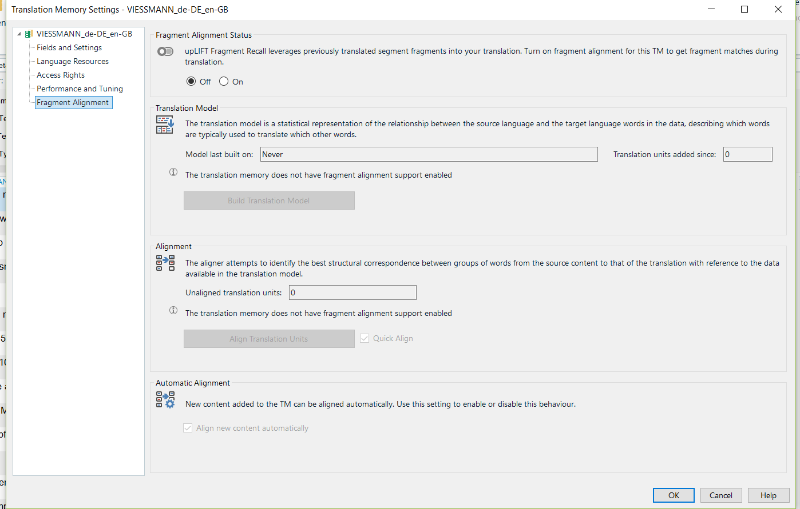Open Access Rights page
Screen dimensions: 800x509
coord(60,75)
